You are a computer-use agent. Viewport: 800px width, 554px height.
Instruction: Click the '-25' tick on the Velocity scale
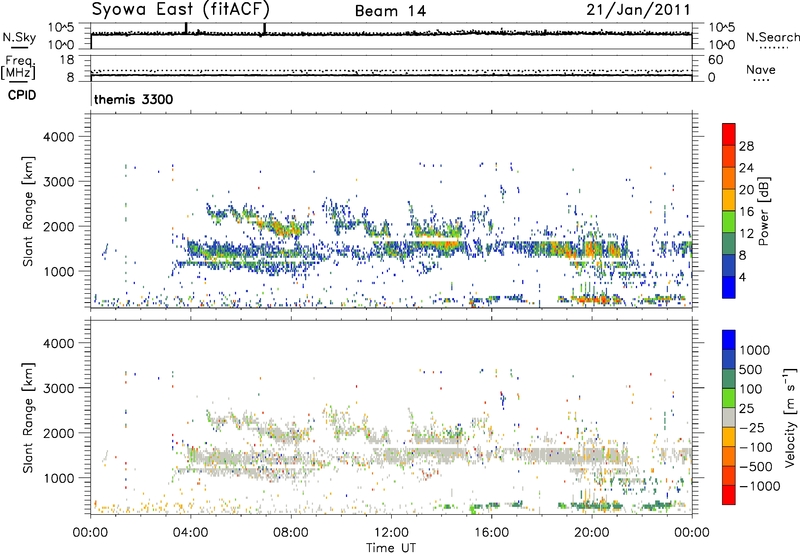click(751, 428)
